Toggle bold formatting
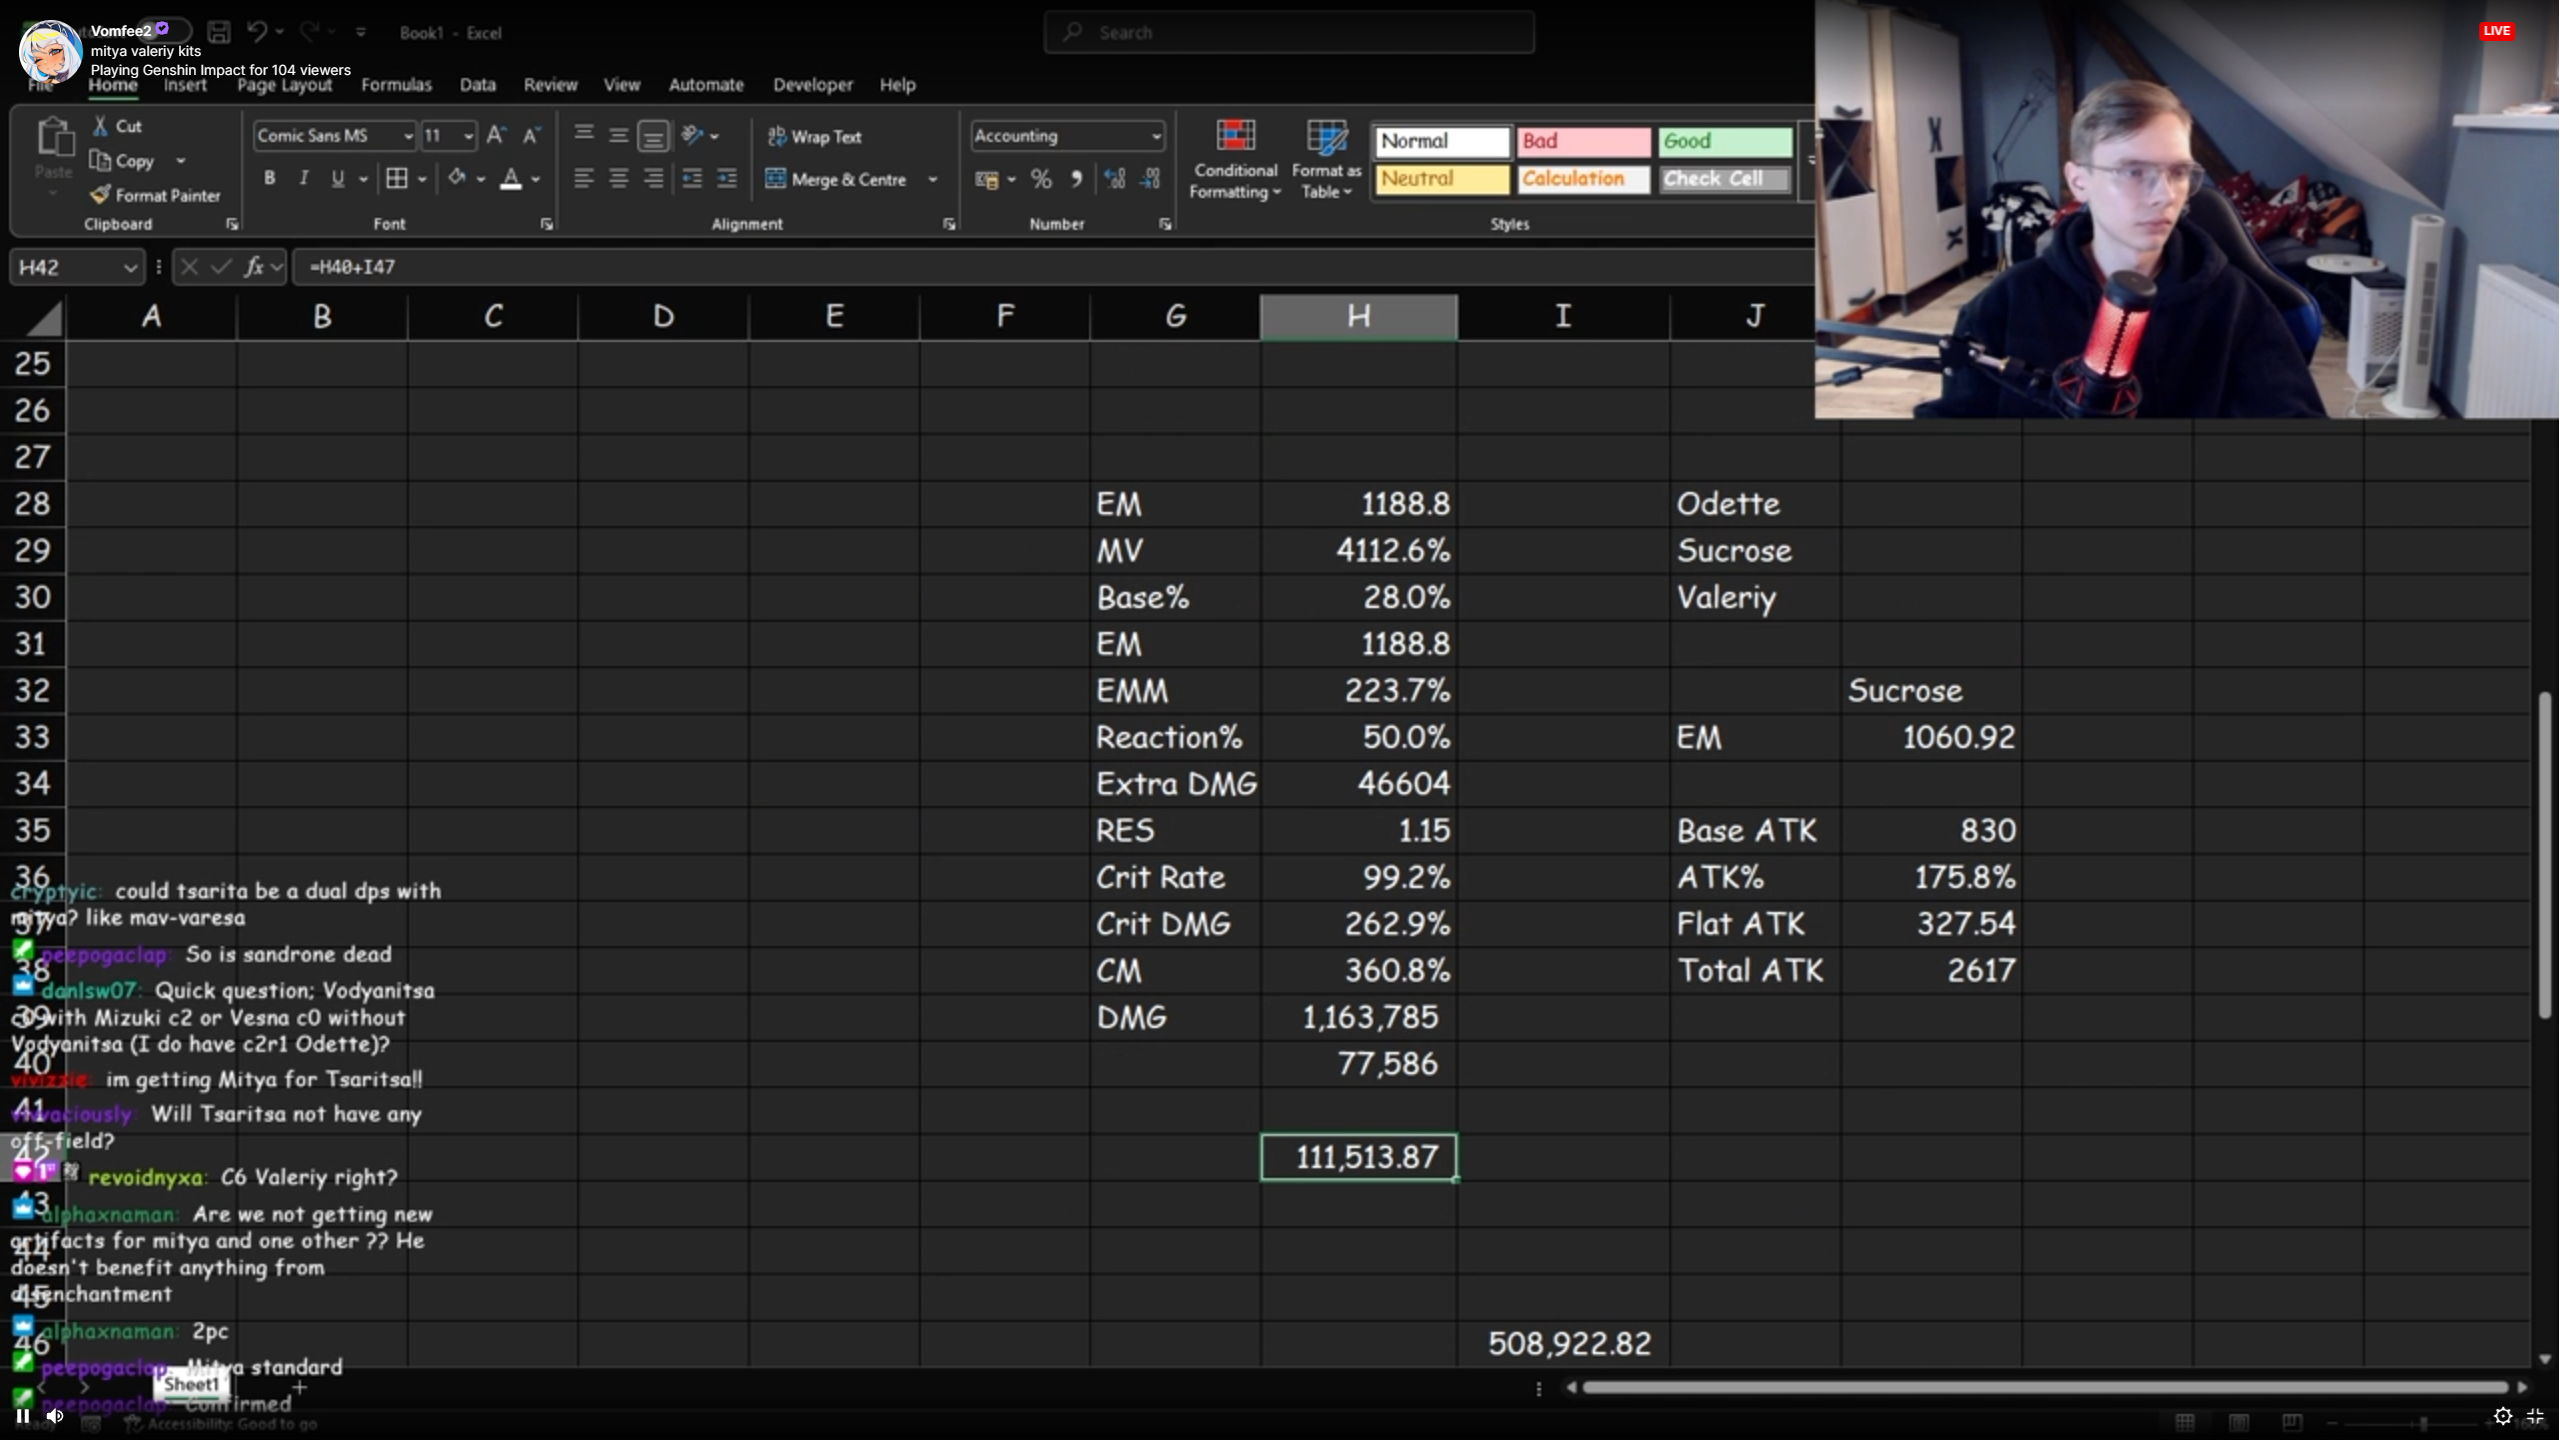The width and height of the screenshot is (2560, 1440). [269, 179]
